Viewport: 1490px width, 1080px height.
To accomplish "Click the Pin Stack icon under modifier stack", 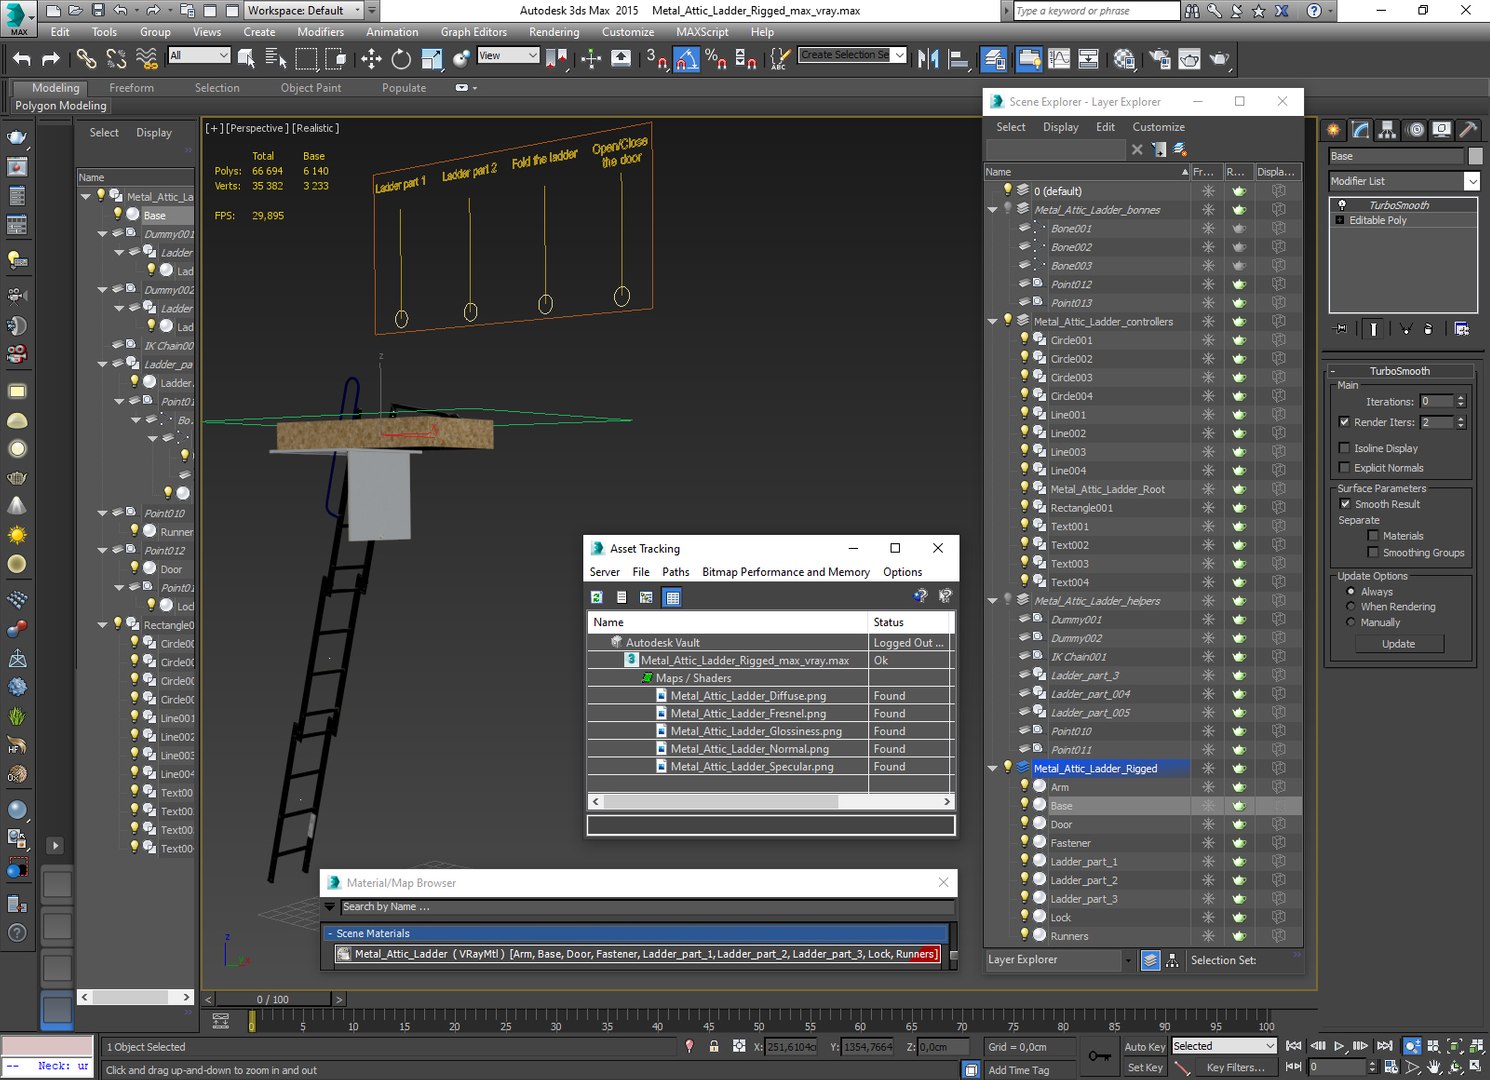I will (x=1341, y=328).
